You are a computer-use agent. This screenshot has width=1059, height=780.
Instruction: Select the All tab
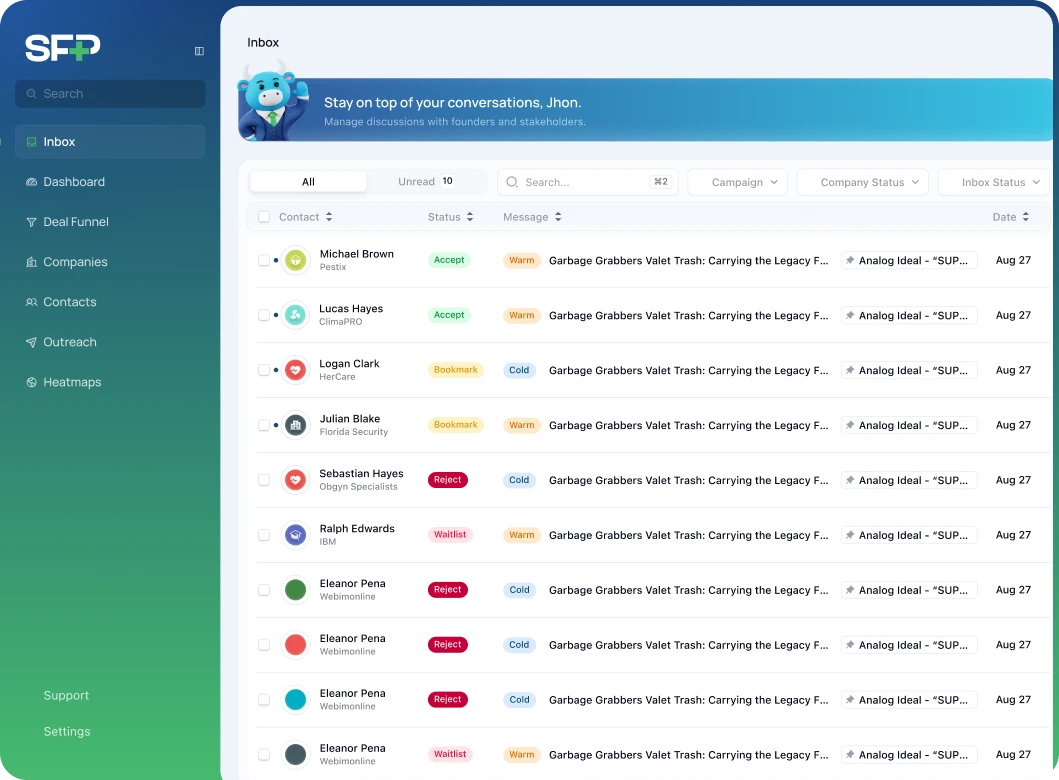point(308,182)
